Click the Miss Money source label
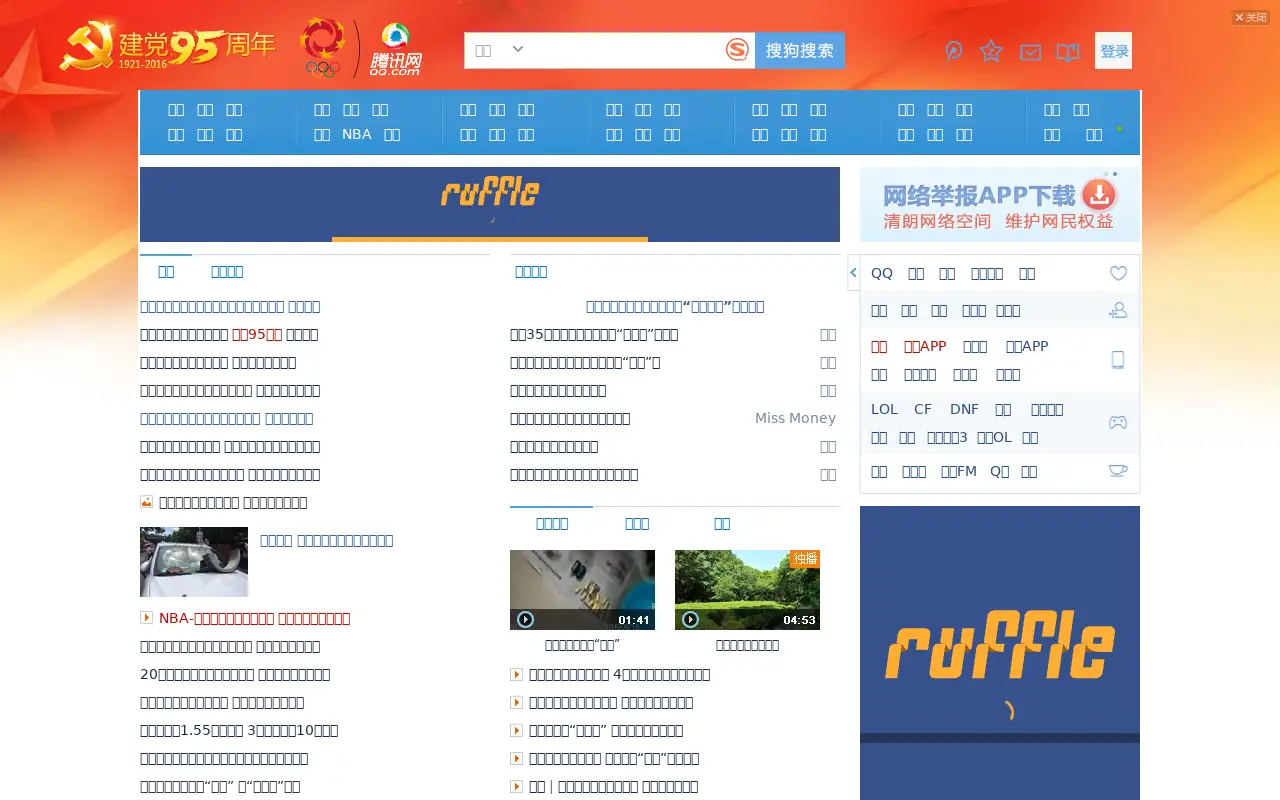Screen dimensions: 1280x800 pyautogui.click(x=795, y=418)
